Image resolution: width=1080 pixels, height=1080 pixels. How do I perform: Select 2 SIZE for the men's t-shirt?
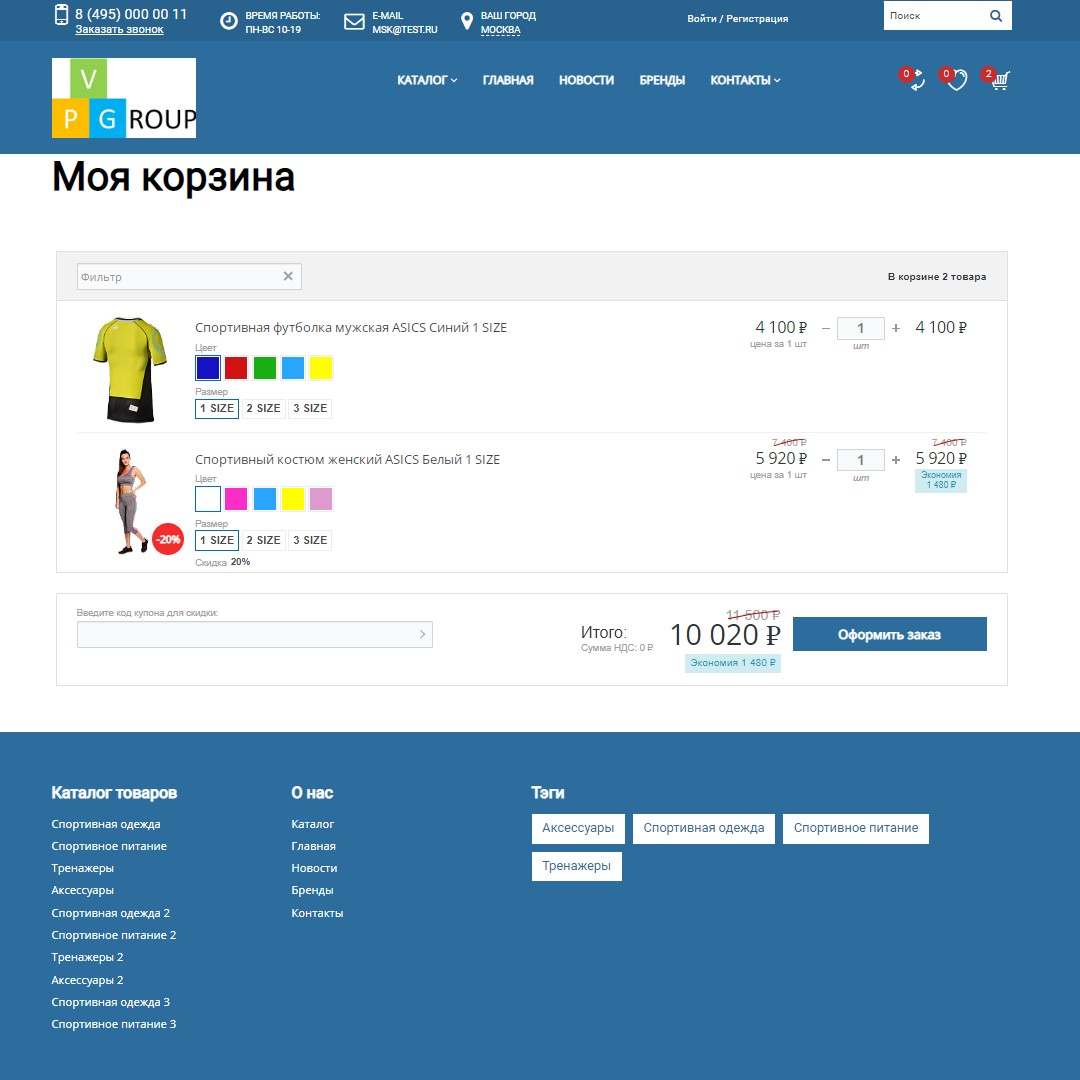tap(263, 408)
